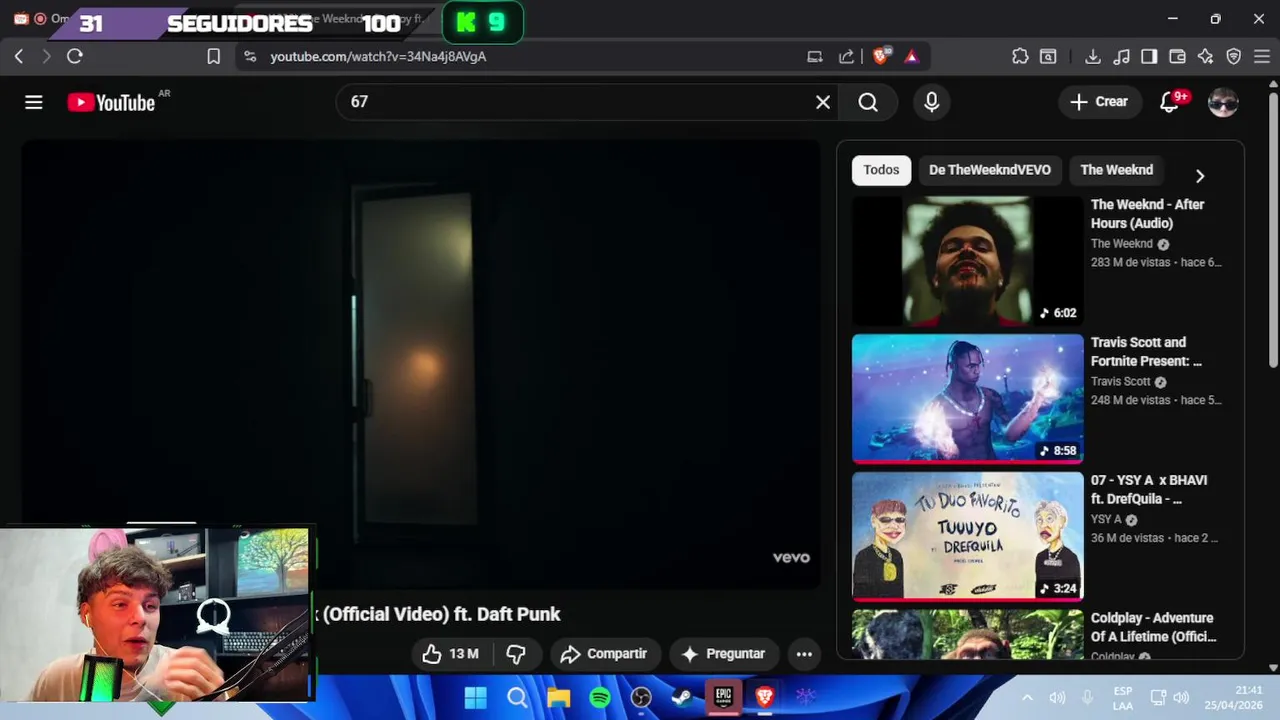Open Steam from taskbar
The height and width of the screenshot is (720, 1280).
tap(681, 697)
